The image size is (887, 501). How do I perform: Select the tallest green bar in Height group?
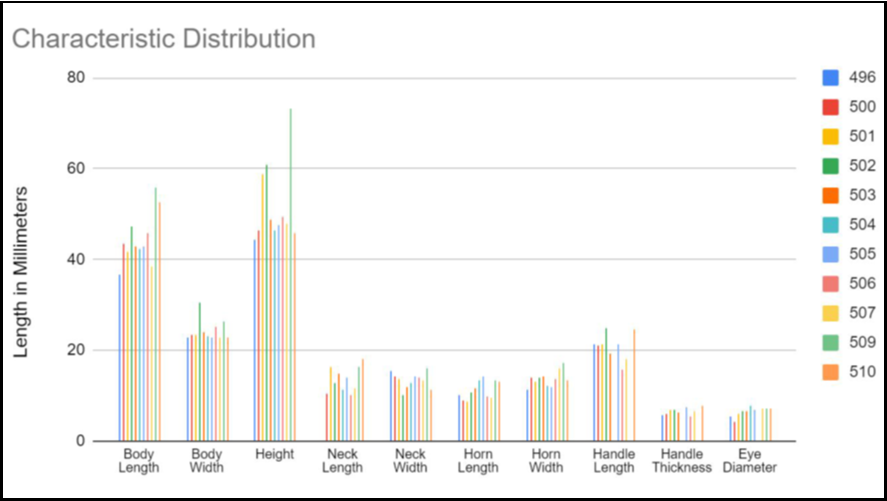pyautogui.click(x=291, y=274)
